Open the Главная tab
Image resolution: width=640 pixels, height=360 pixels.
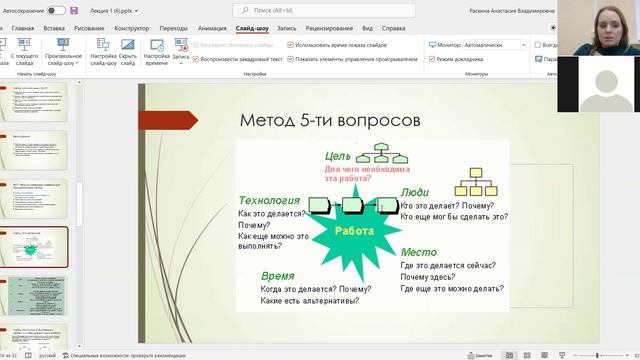tap(23, 28)
